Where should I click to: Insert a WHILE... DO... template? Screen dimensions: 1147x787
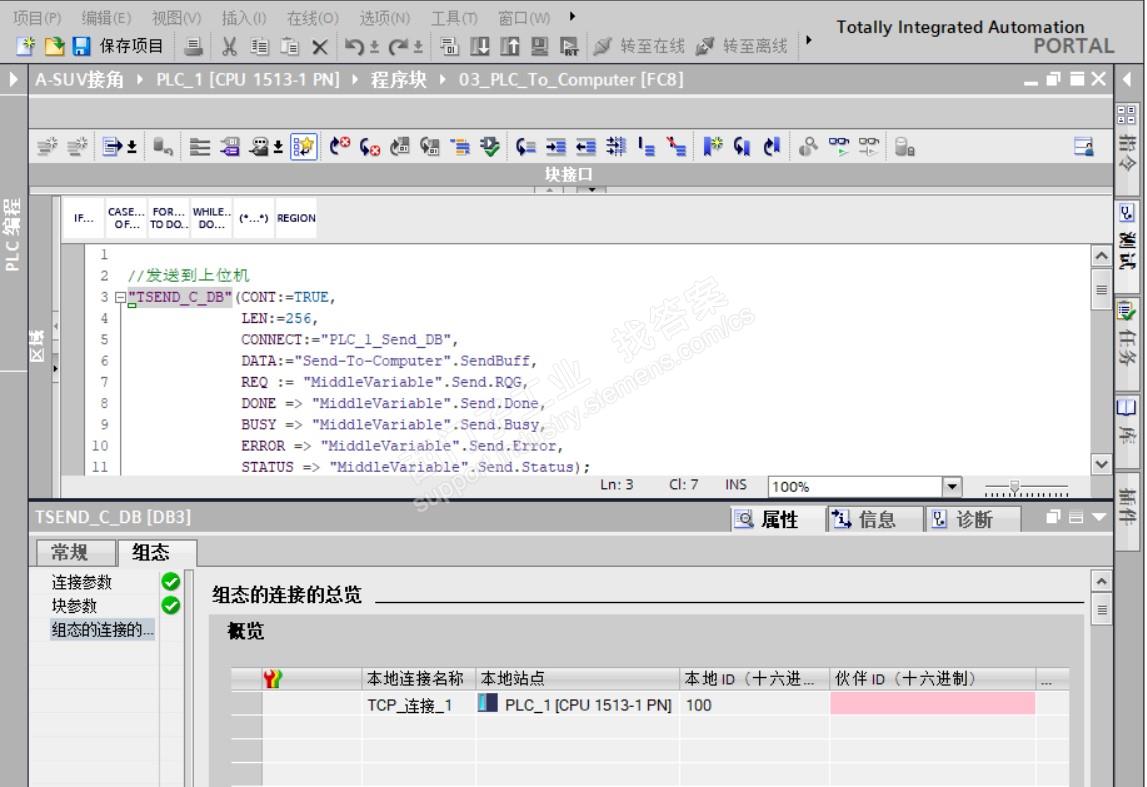pos(211,218)
